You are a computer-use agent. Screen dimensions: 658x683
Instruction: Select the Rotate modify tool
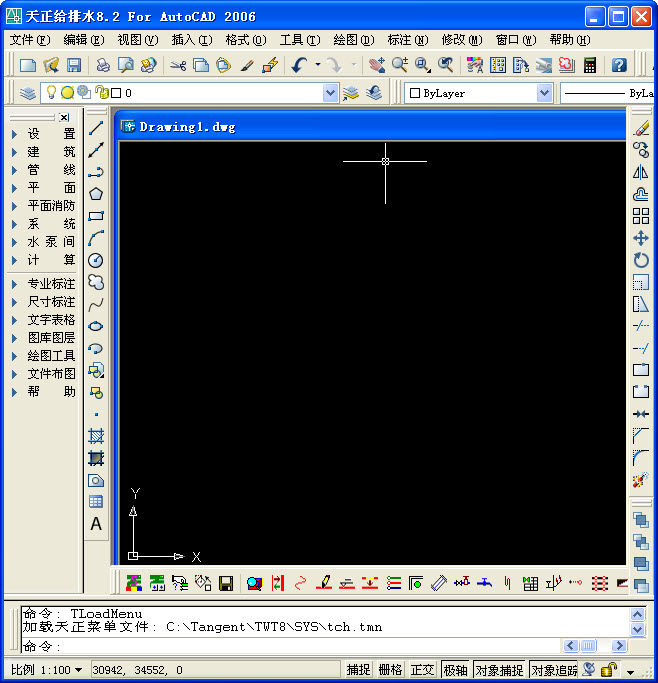[x=641, y=260]
